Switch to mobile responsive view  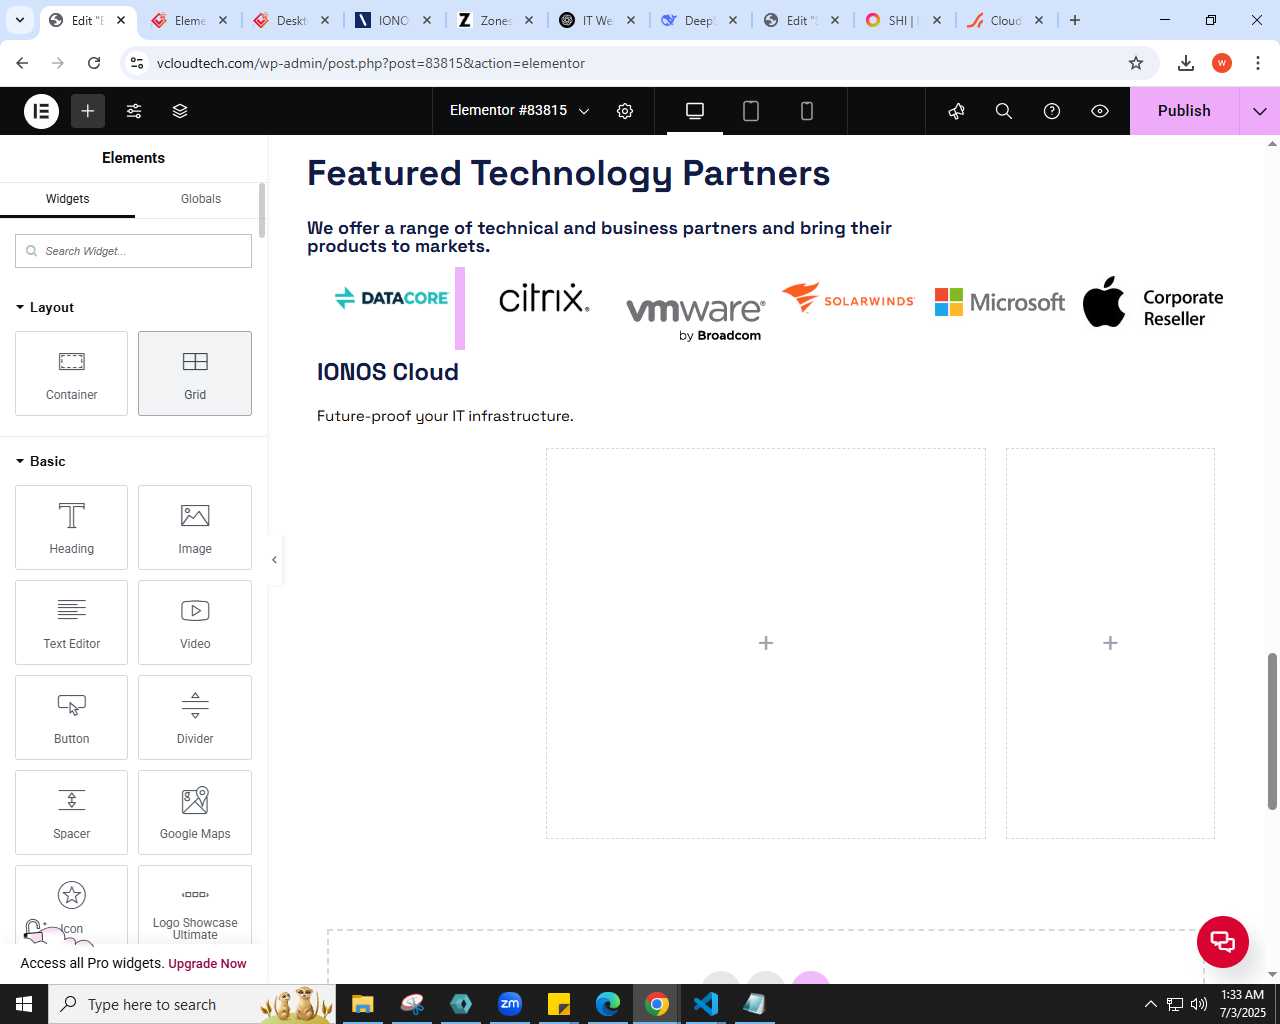pyautogui.click(x=807, y=111)
